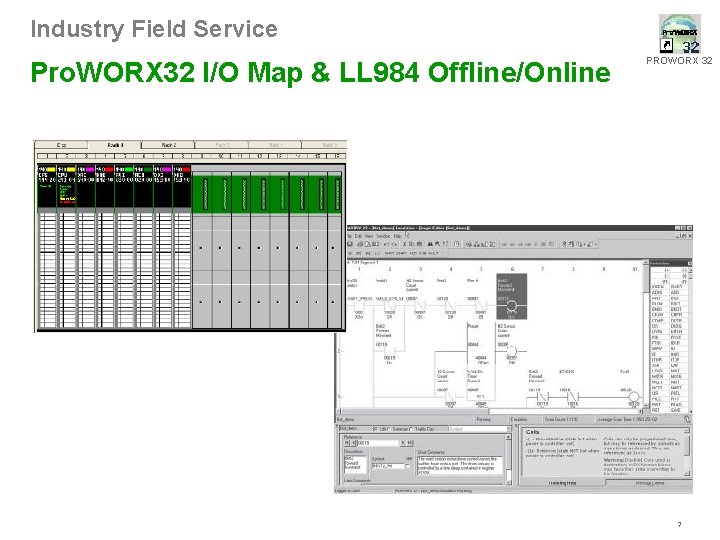Select column 7 header in ladder grid

click(542, 269)
